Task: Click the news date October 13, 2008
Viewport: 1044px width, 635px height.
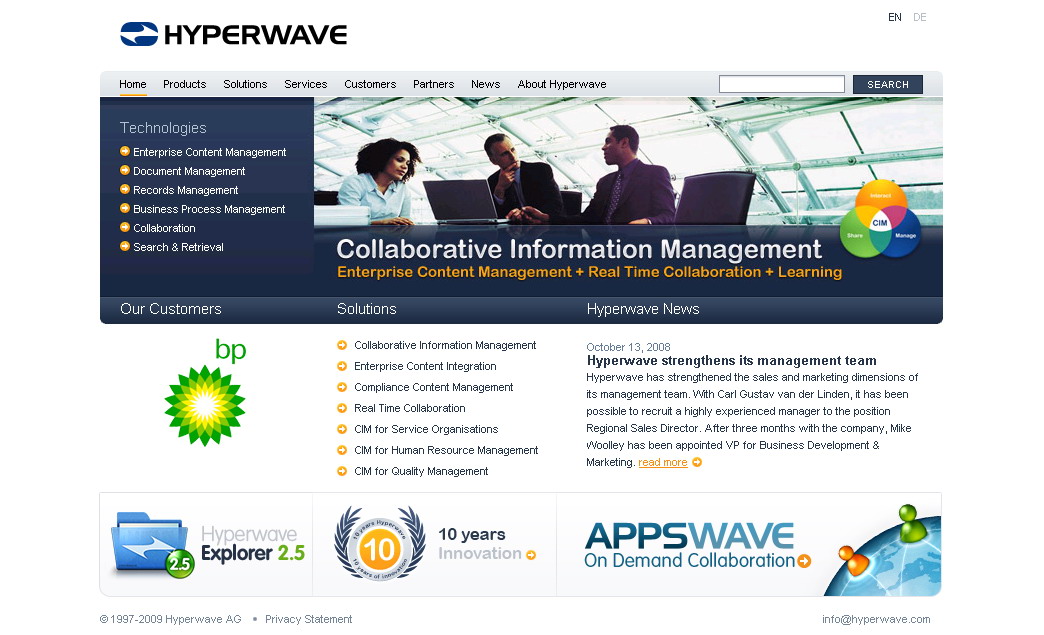Action: coord(628,347)
